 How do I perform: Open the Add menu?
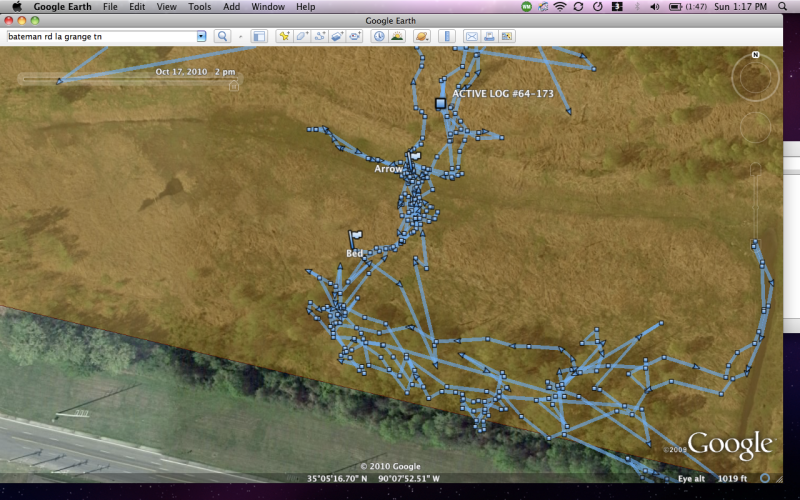click(231, 7)
